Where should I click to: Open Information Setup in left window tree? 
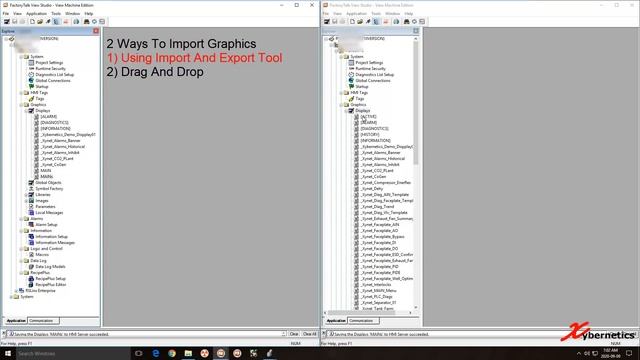[x=51, y=236]
